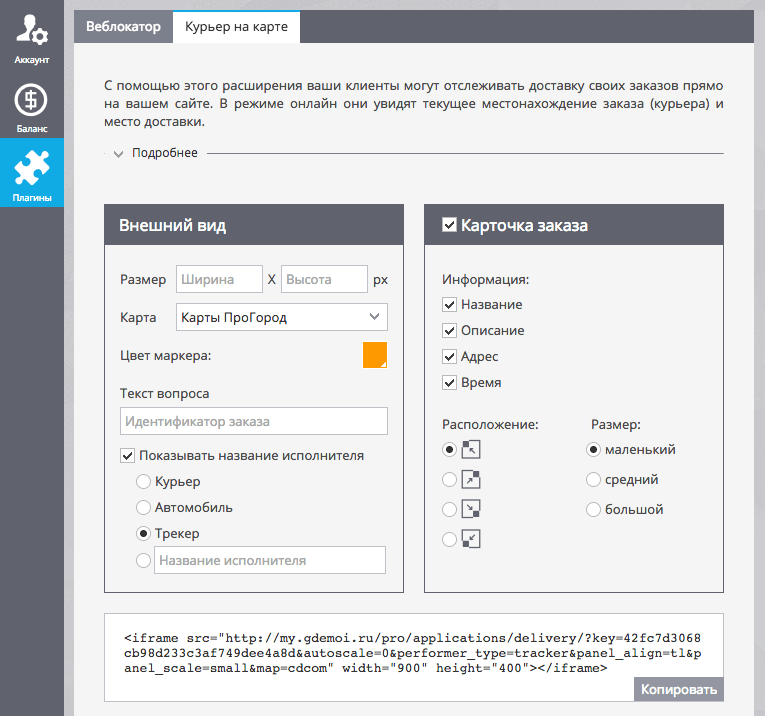Disable Показывать название исполнителя checkbox
Screen dimensions: 765x716
click(128, 456)
